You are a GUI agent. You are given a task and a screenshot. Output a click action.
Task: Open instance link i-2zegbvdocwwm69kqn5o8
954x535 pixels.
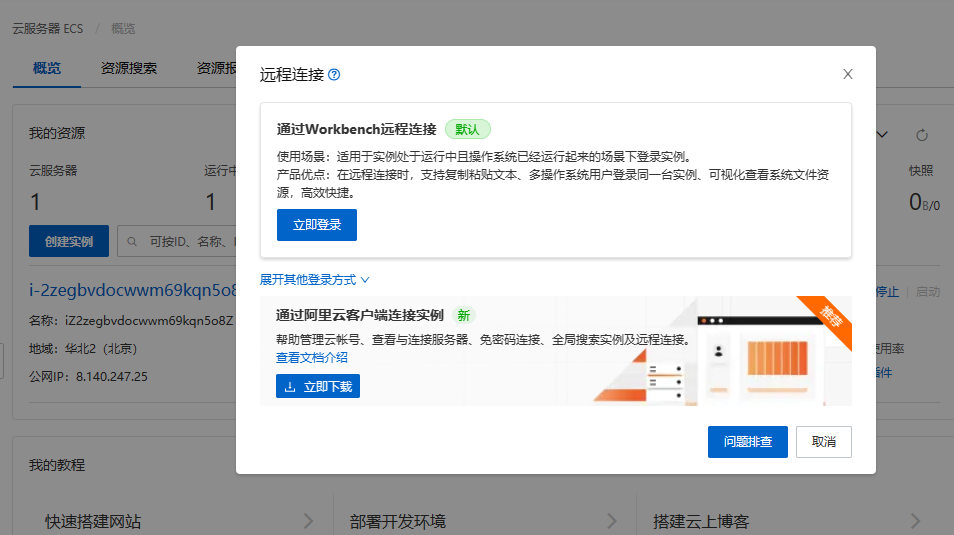click(132, 290)
